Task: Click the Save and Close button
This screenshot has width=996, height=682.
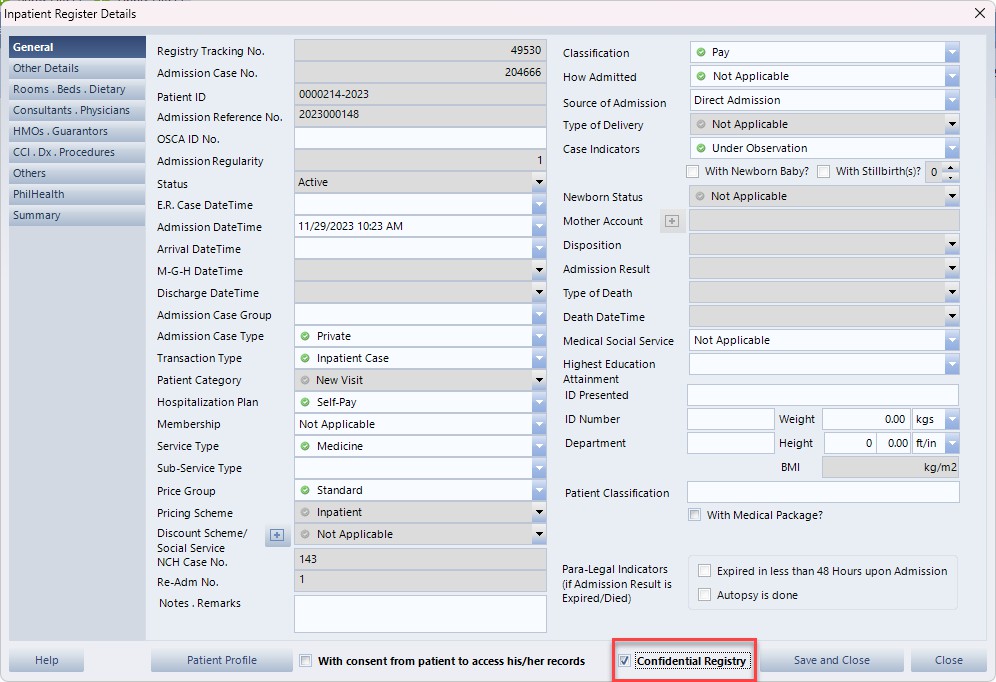Action: point(831,660)
